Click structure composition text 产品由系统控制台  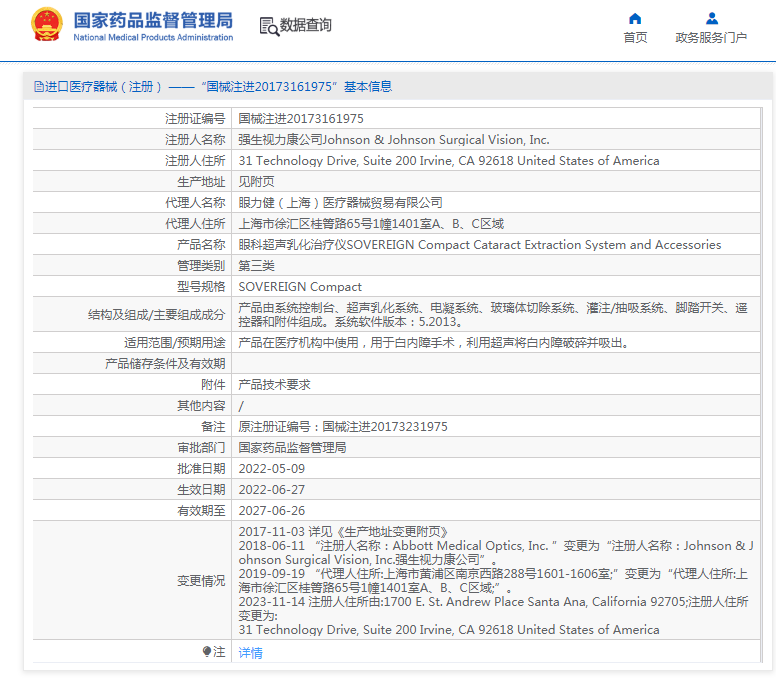pyautogui.click(x=493, y=315)
